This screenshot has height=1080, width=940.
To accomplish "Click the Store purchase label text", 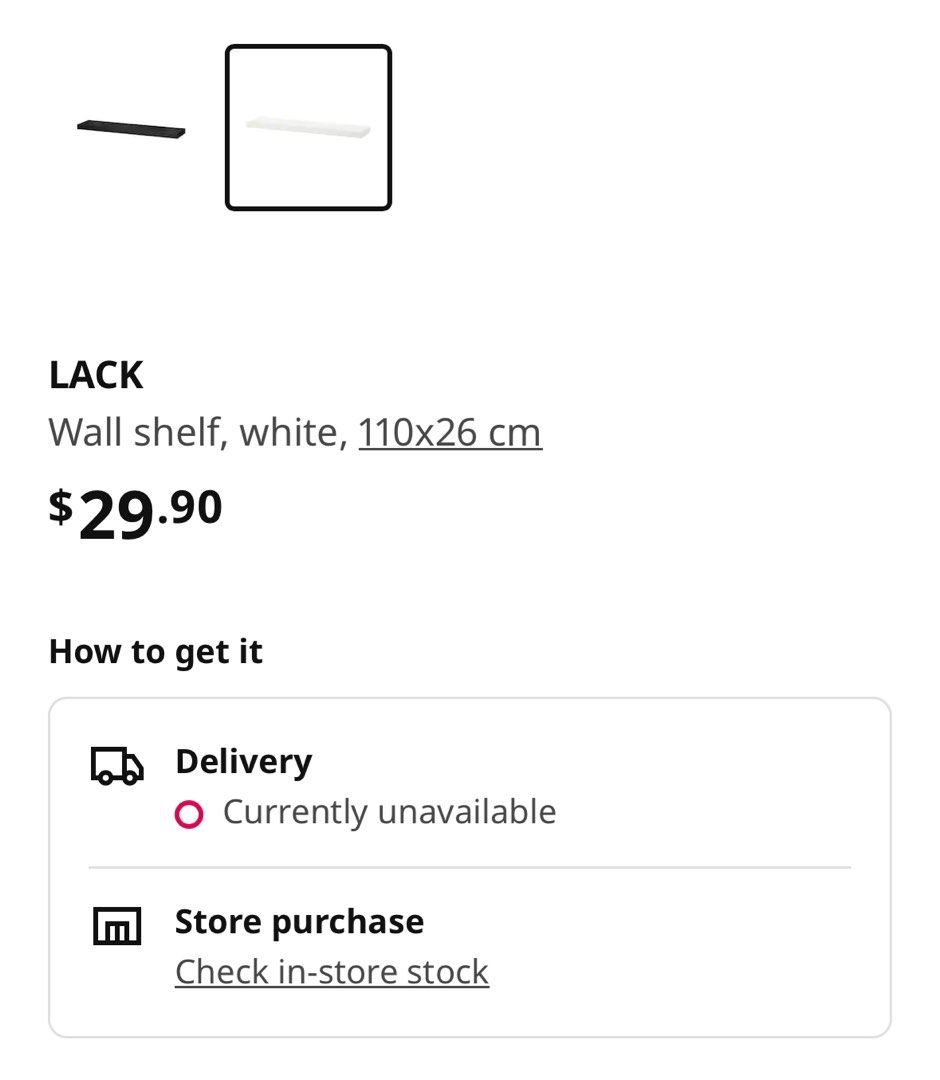I will tap(298, 921).
